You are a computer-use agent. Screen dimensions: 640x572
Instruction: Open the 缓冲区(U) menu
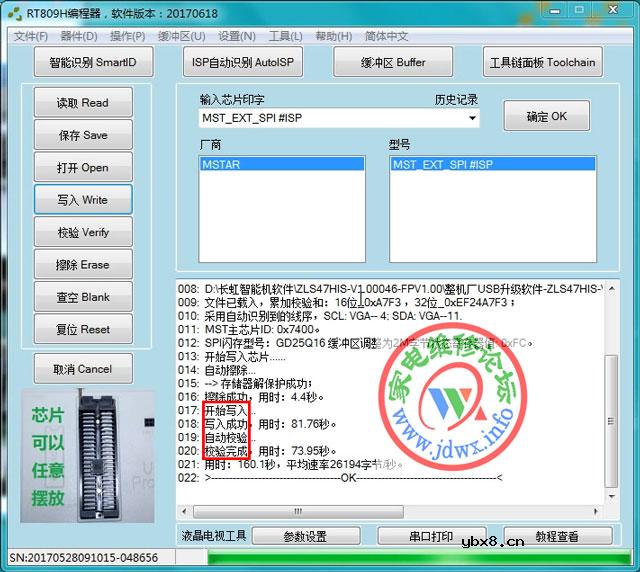pos(182,36)
